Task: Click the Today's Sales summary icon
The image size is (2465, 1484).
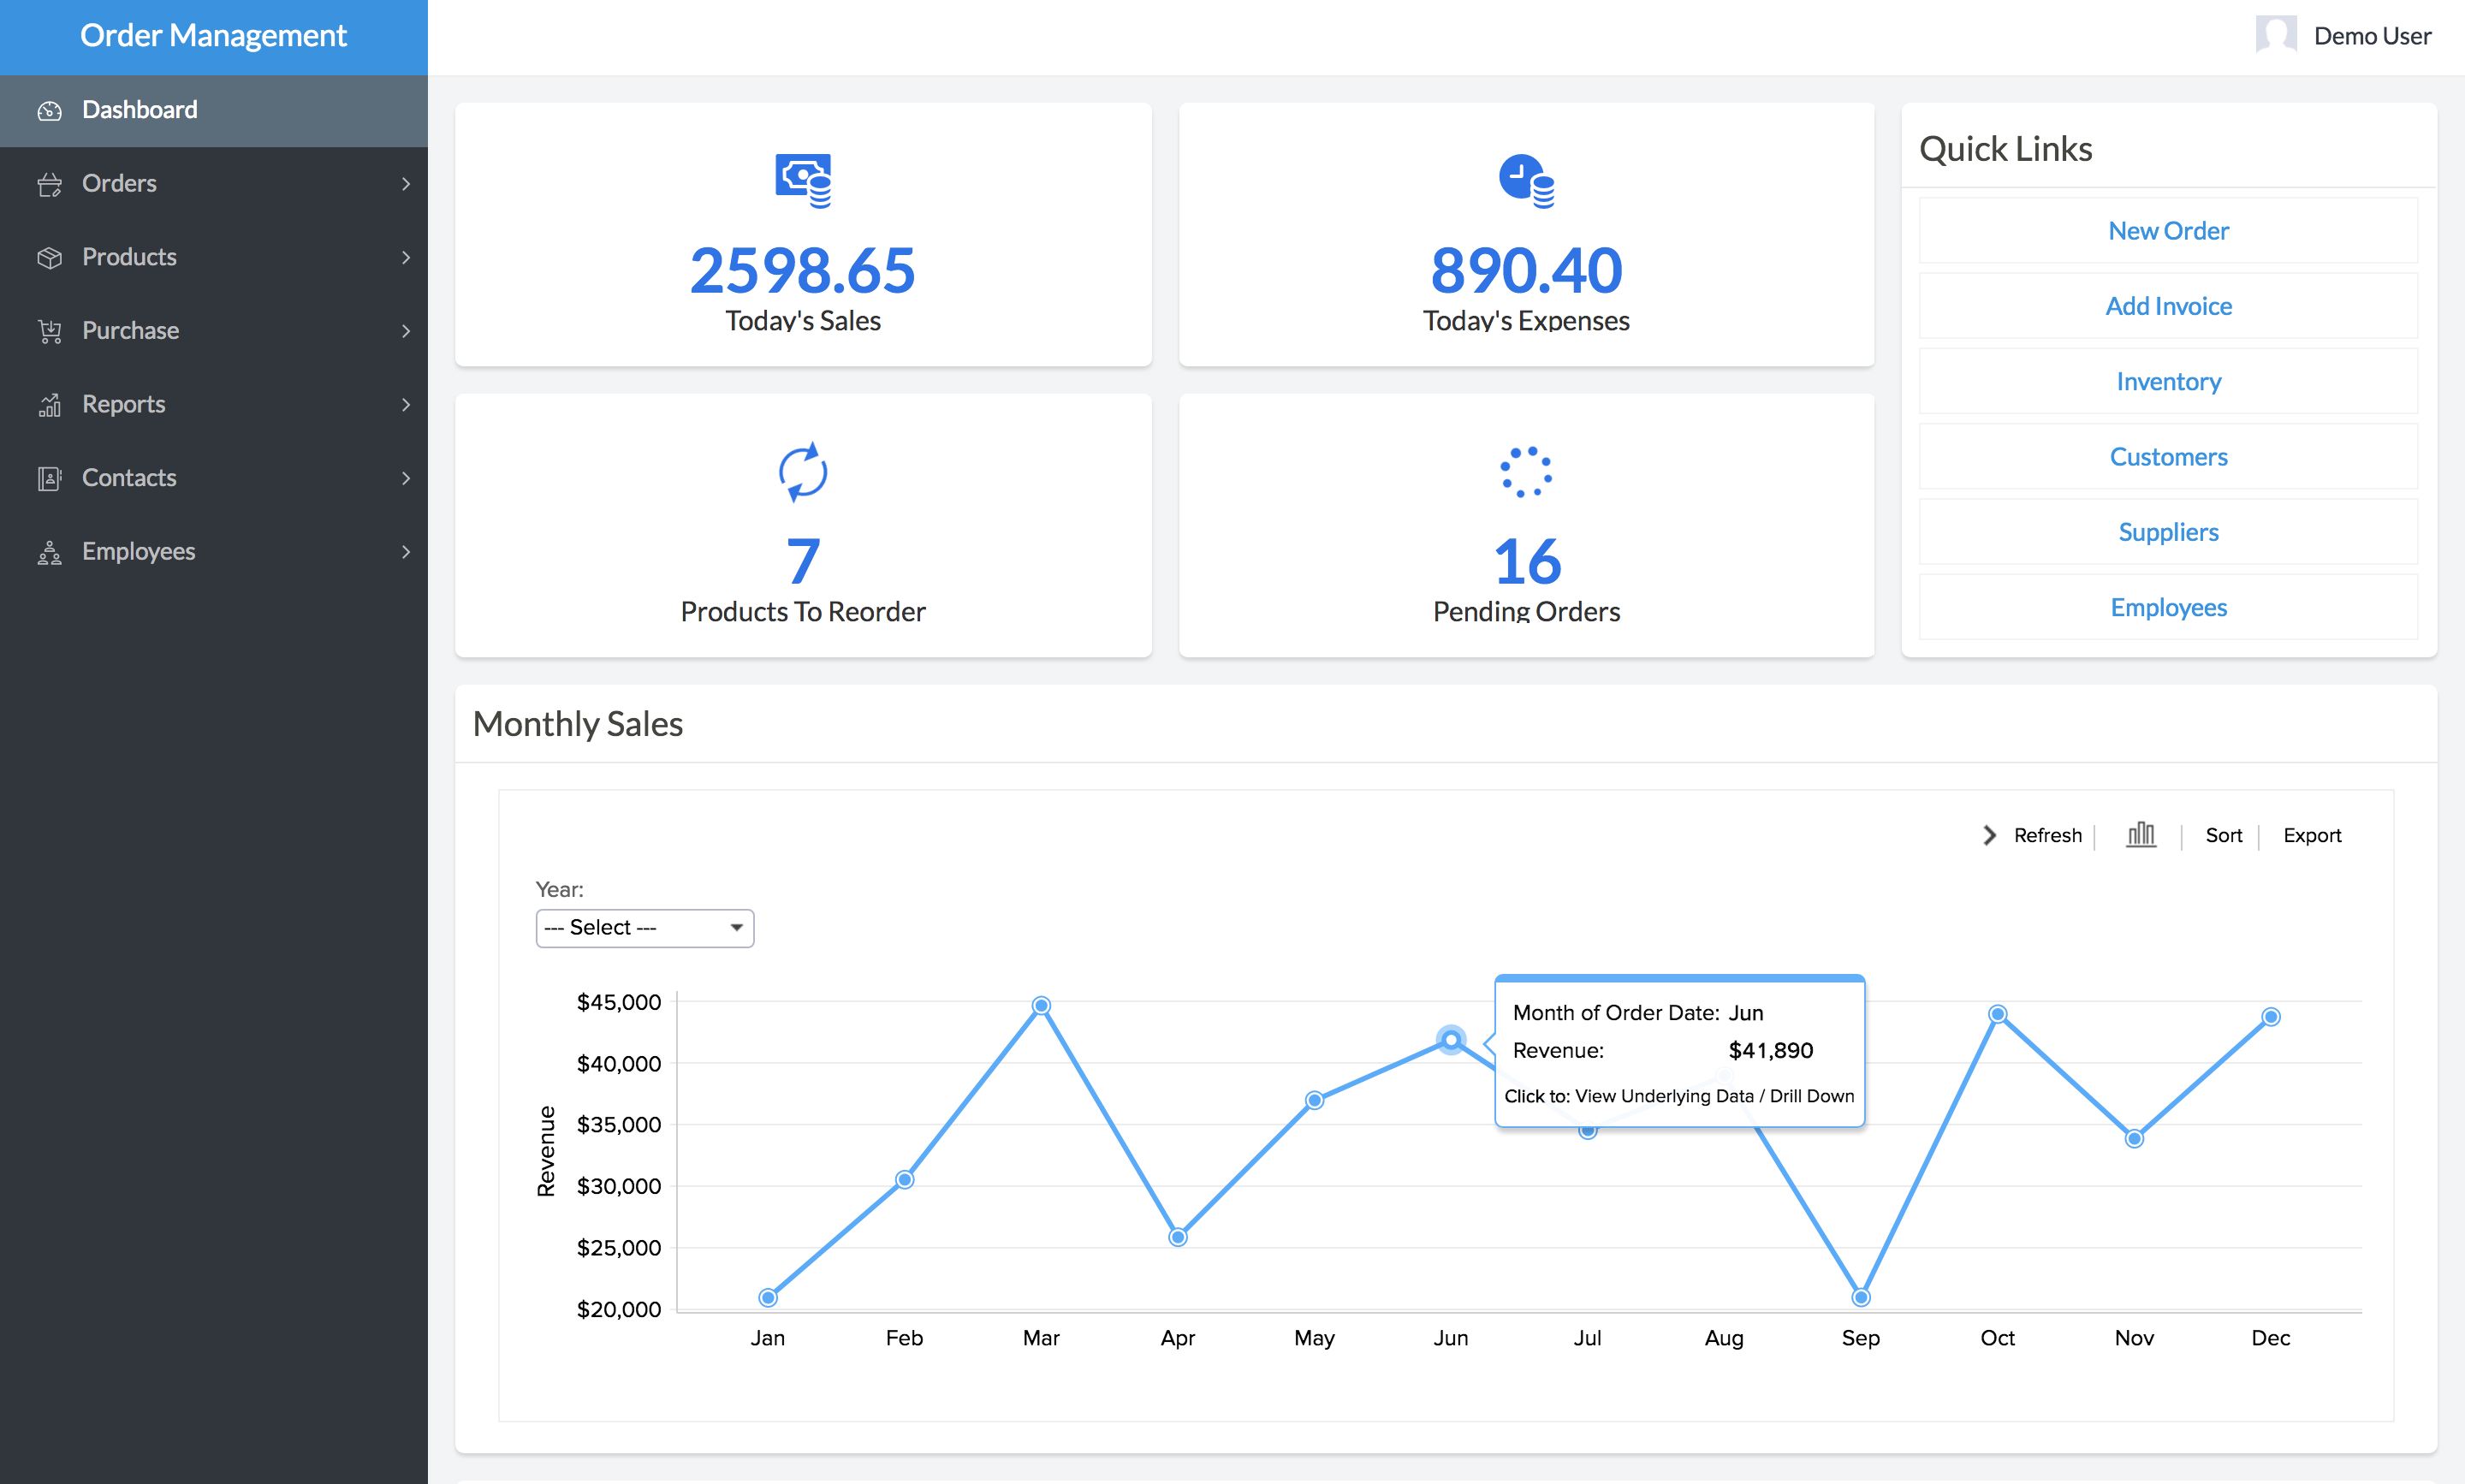Action: point(803,178)
